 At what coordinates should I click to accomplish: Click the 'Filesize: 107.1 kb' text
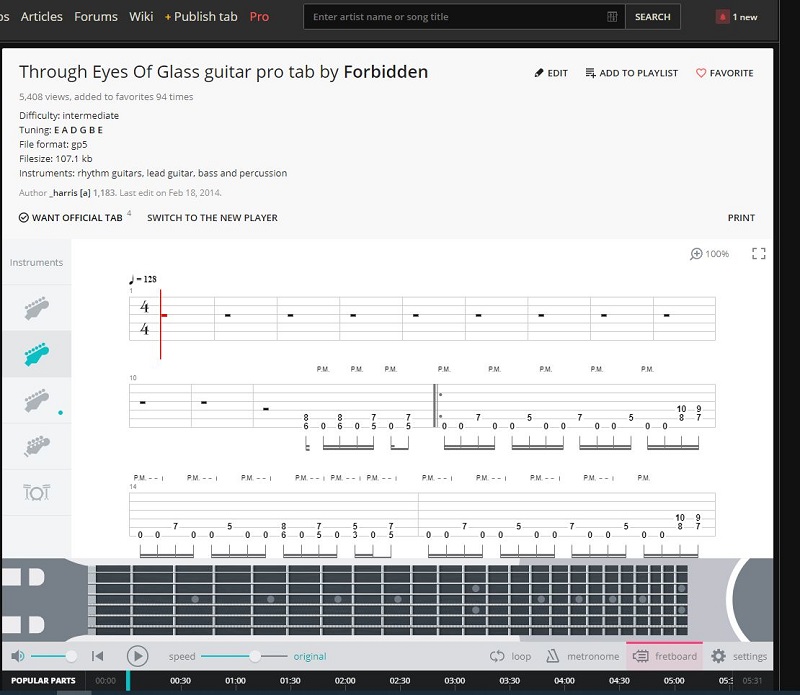point(56,159)
